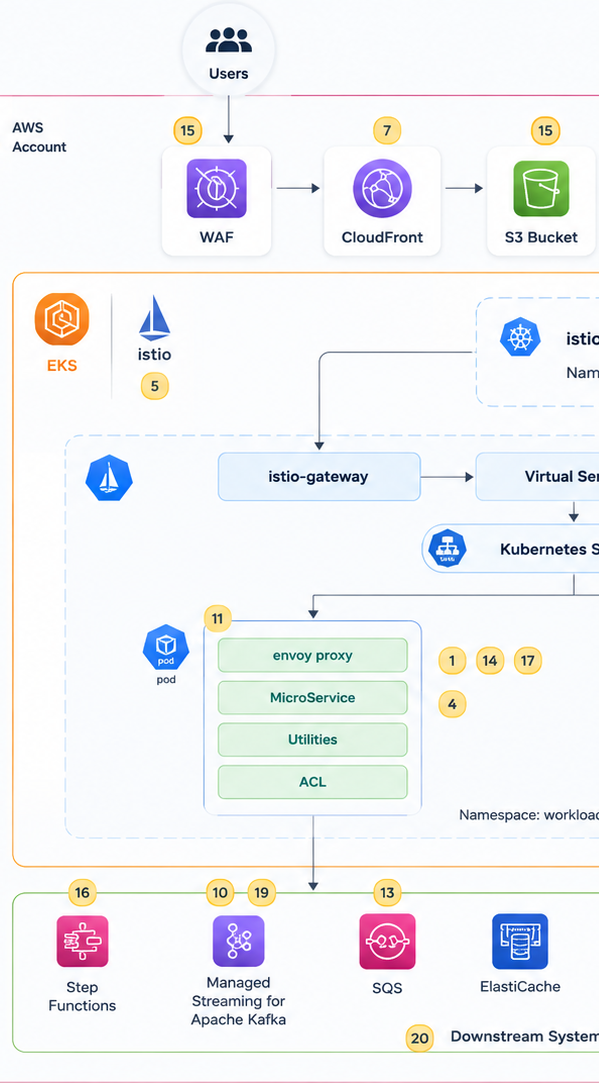This screenshot has width=599, height=1083.
Task: Click the "WAF" caption
Action: tap(216, 238)
